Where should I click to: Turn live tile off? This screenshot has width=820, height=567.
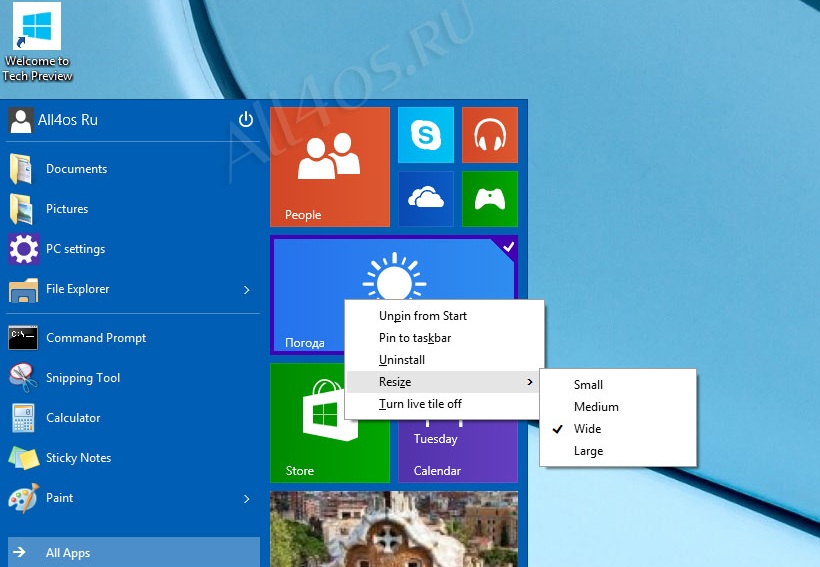pos(443,404)
